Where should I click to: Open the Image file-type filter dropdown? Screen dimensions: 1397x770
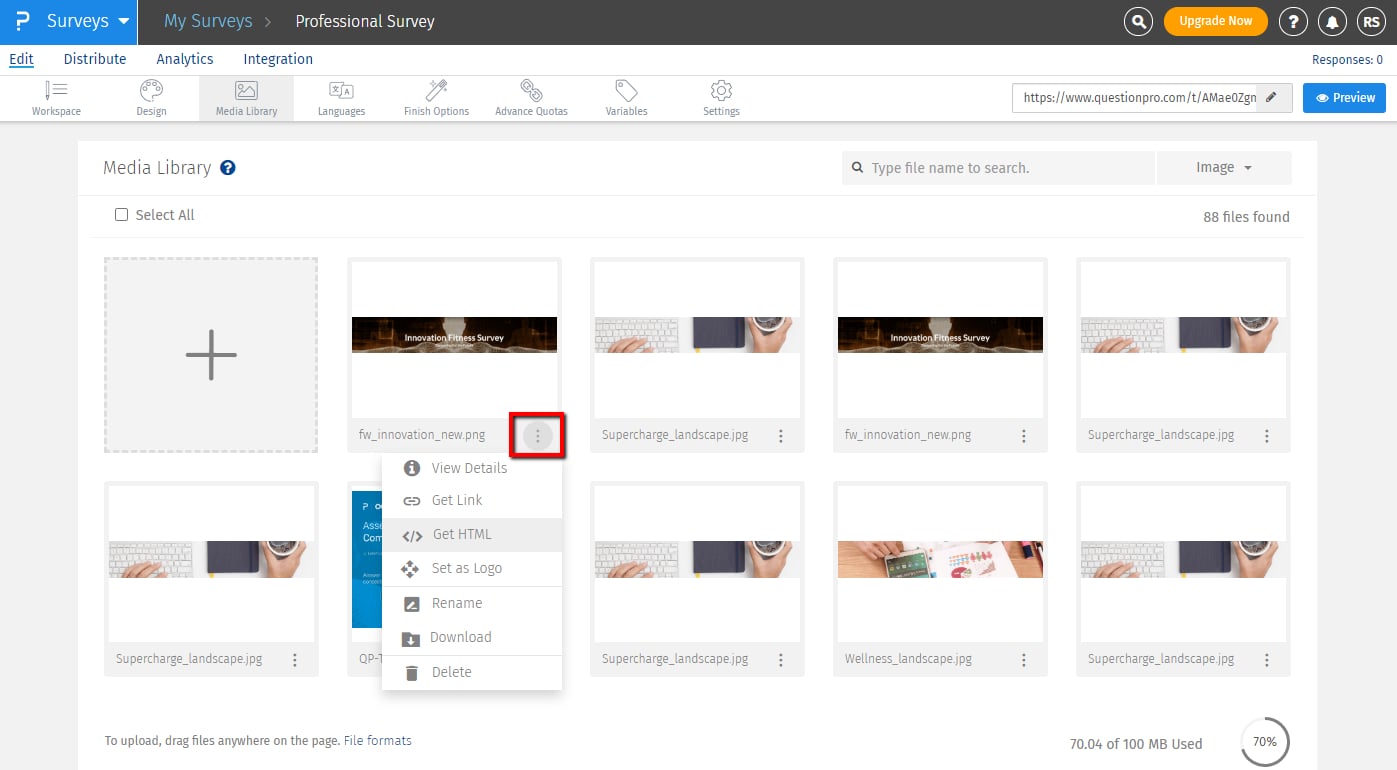(x=1223, y=167)
